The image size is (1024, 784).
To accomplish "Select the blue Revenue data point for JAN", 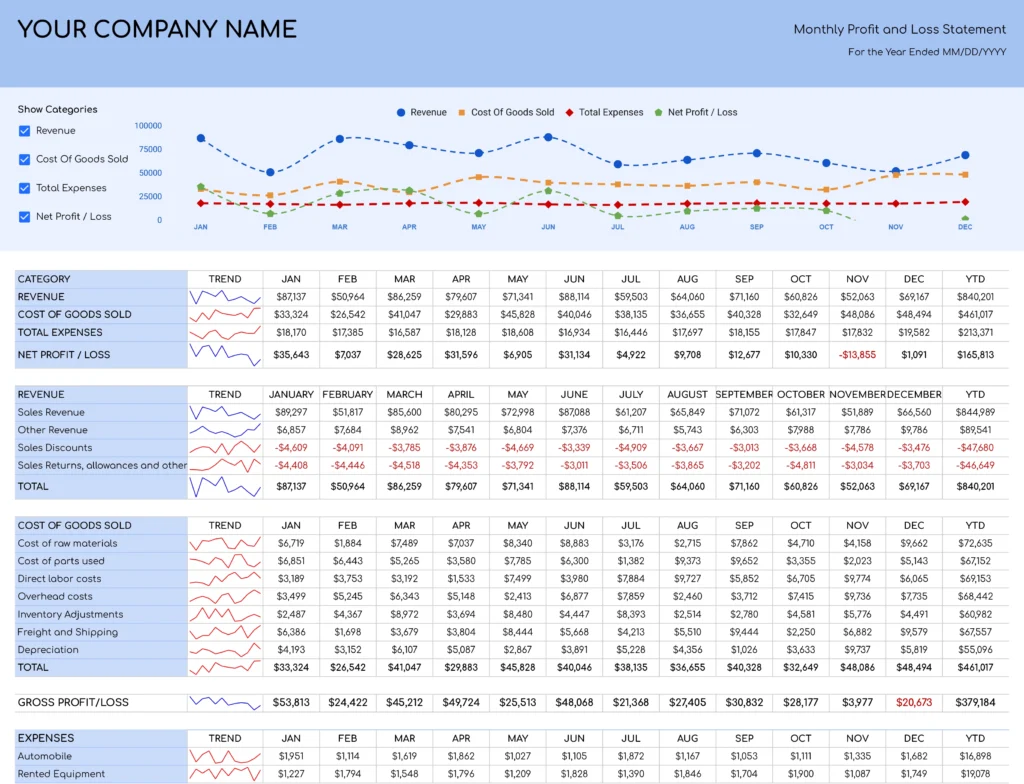I will (x=201, y=138).
